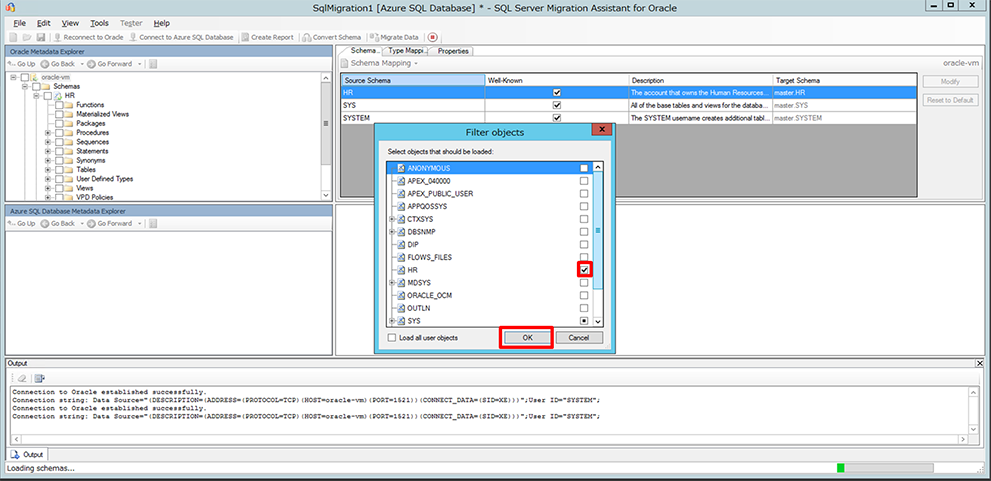Click OK in Filter objects dialog

click(527, 338)
